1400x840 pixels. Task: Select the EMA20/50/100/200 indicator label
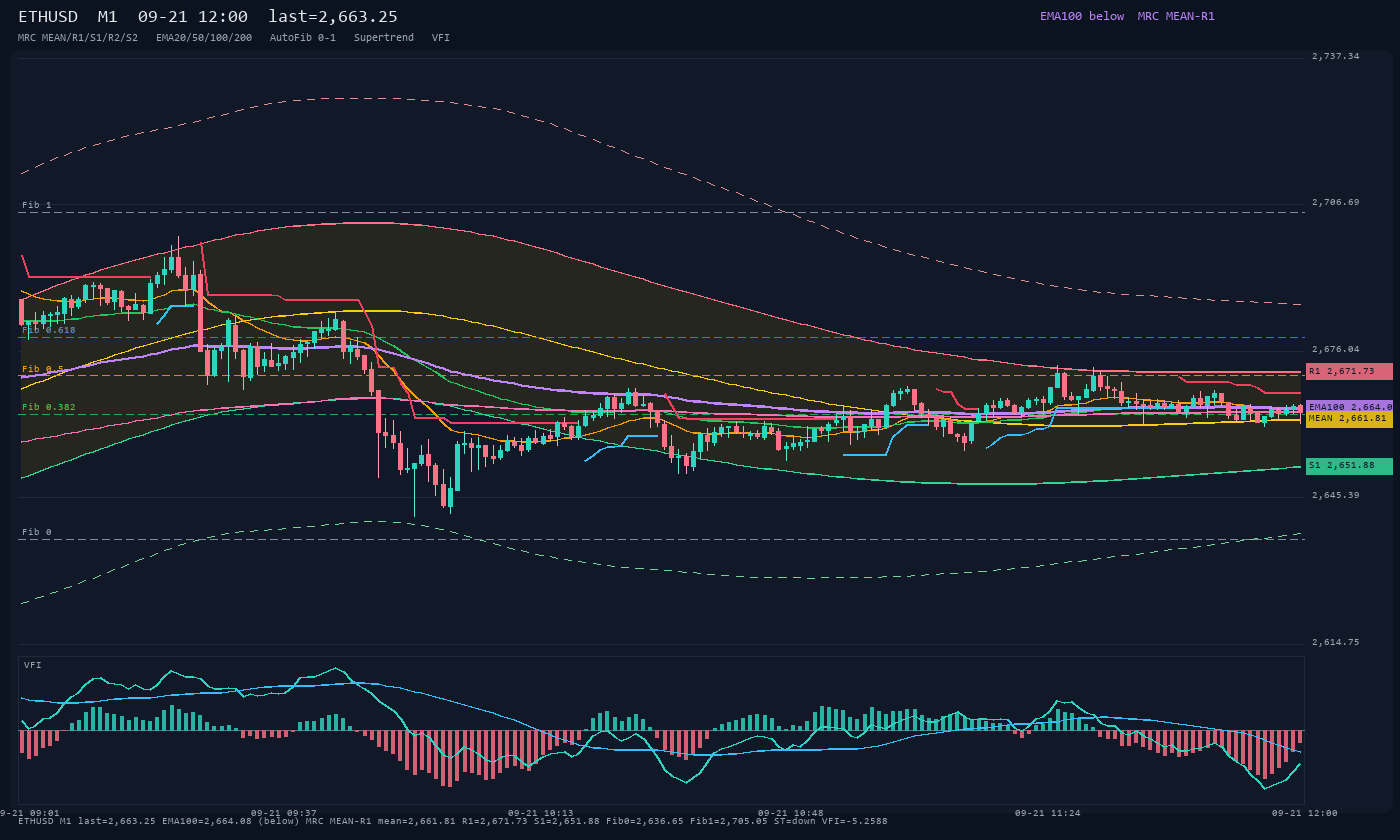coord(204,37)
